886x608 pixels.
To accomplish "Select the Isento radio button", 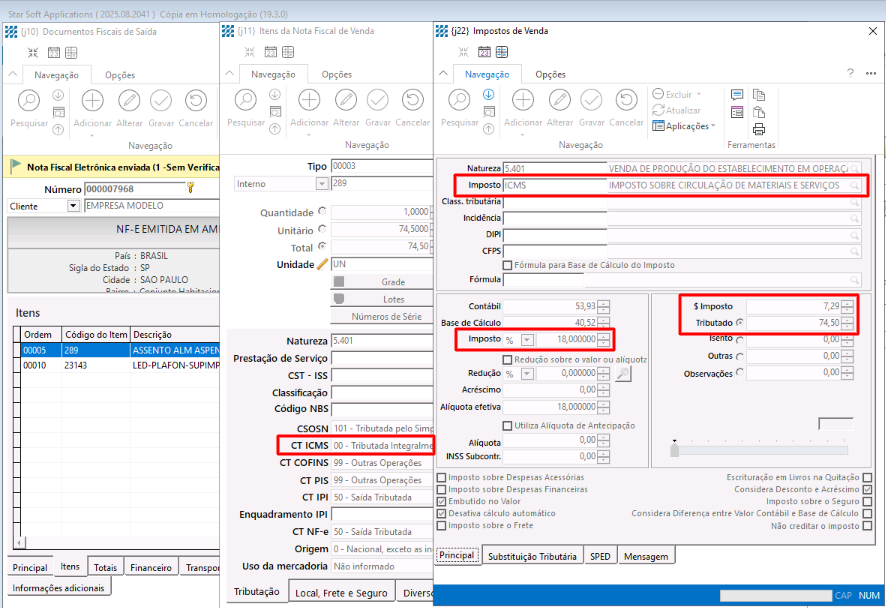I will pos(740,339).
